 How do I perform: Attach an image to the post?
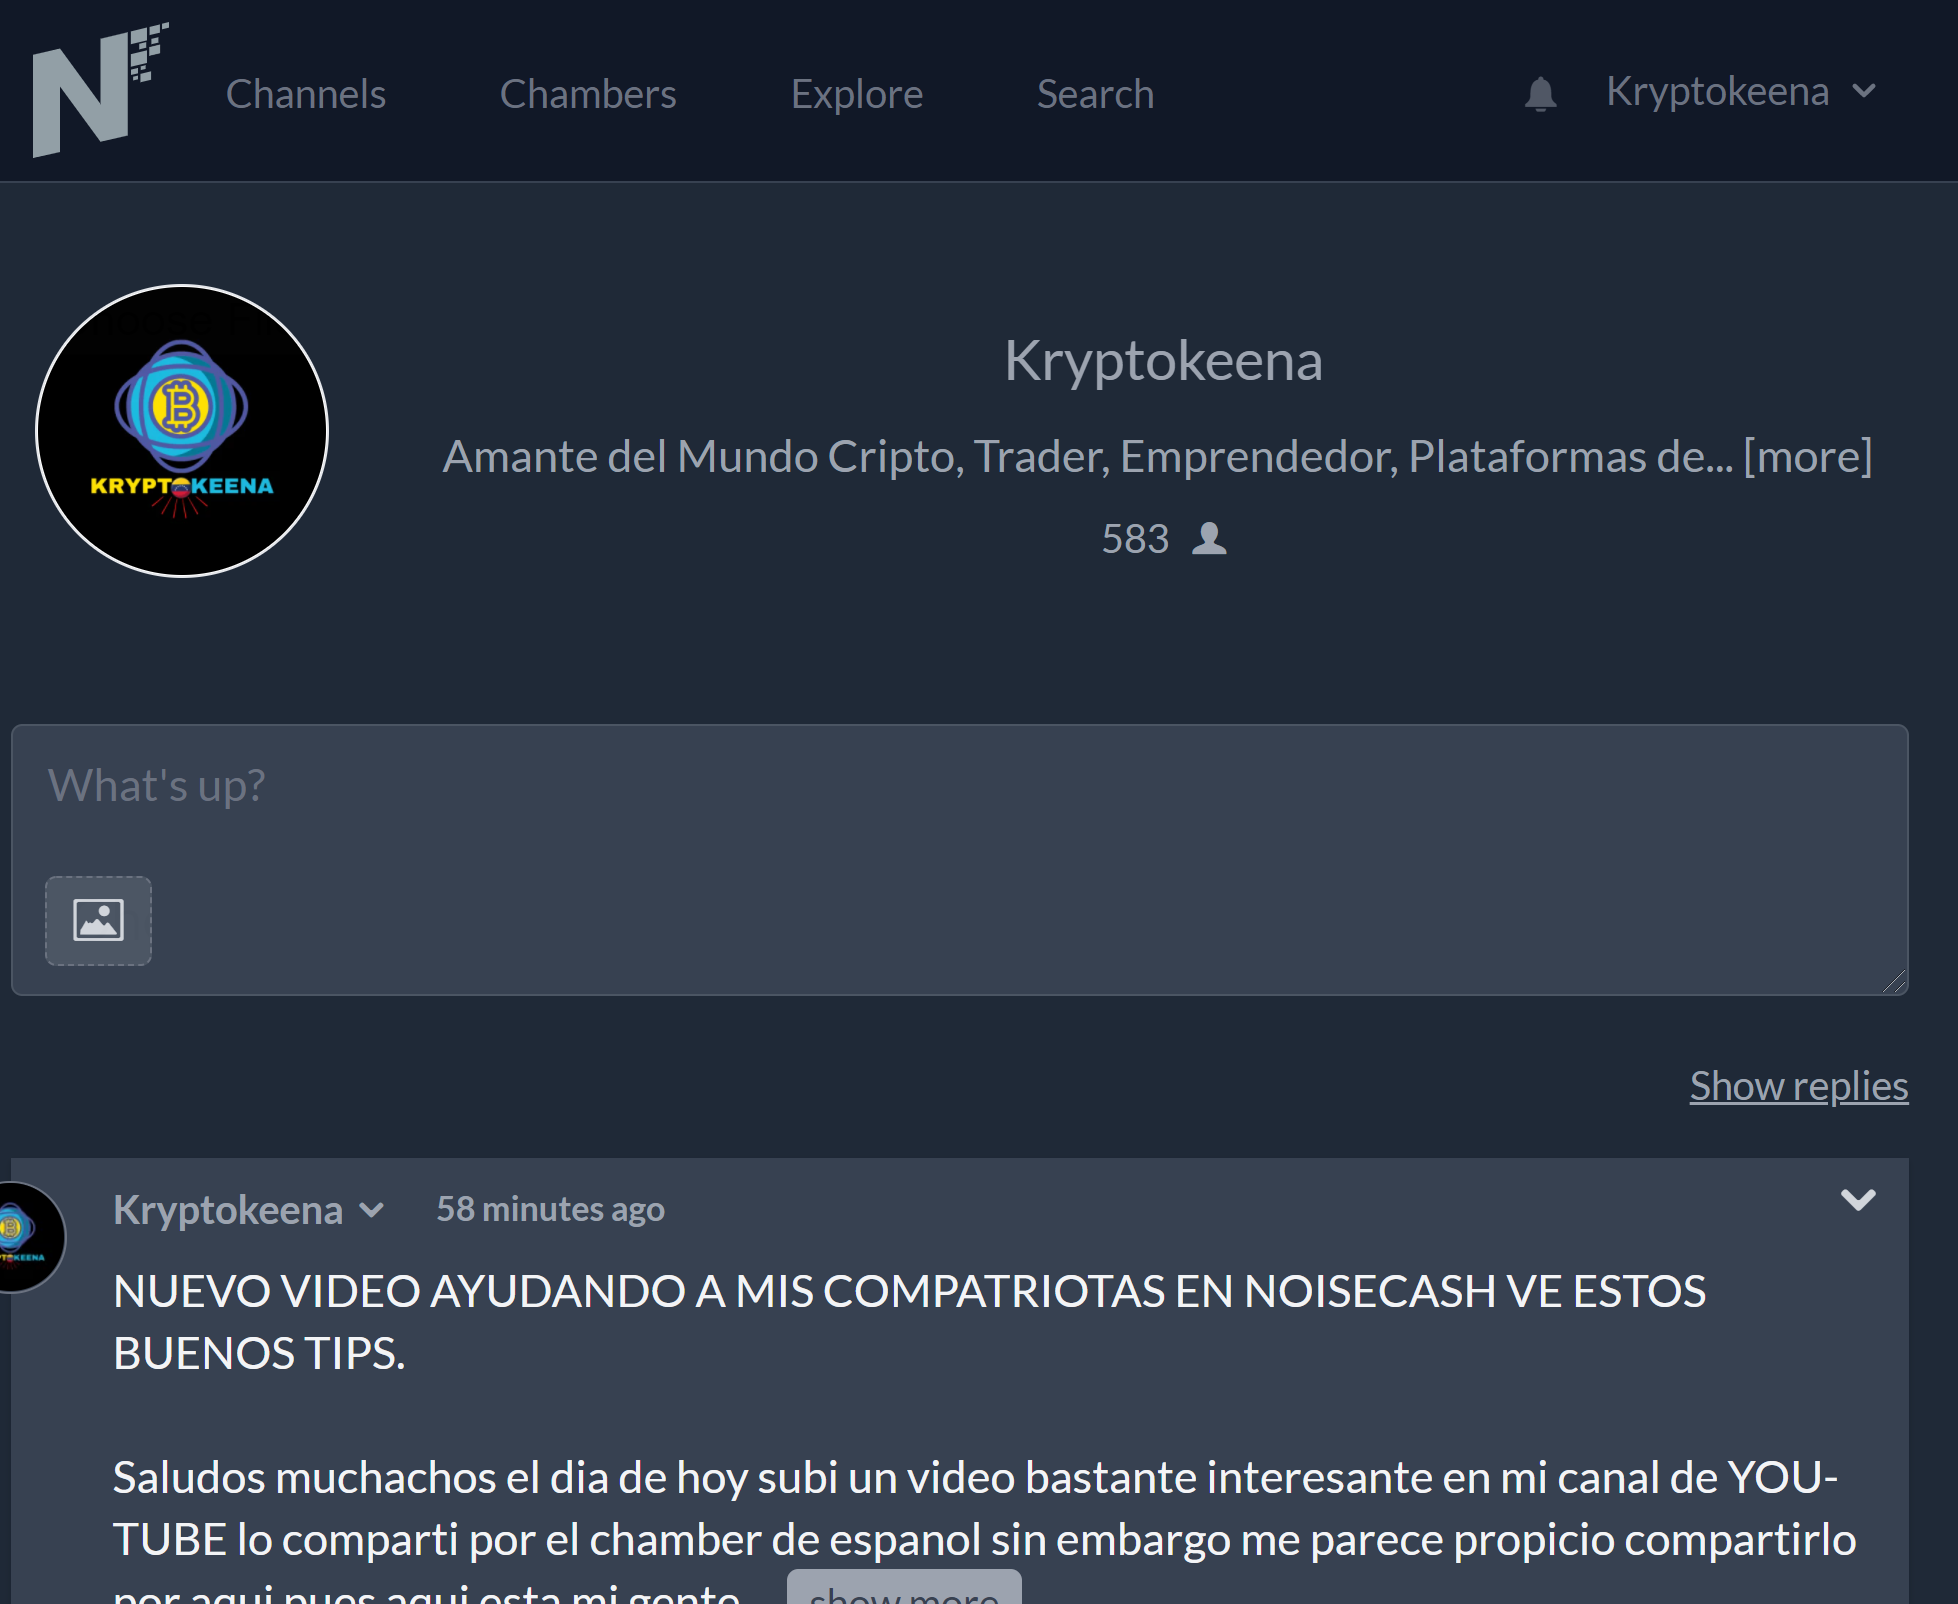tap(98, 920)
